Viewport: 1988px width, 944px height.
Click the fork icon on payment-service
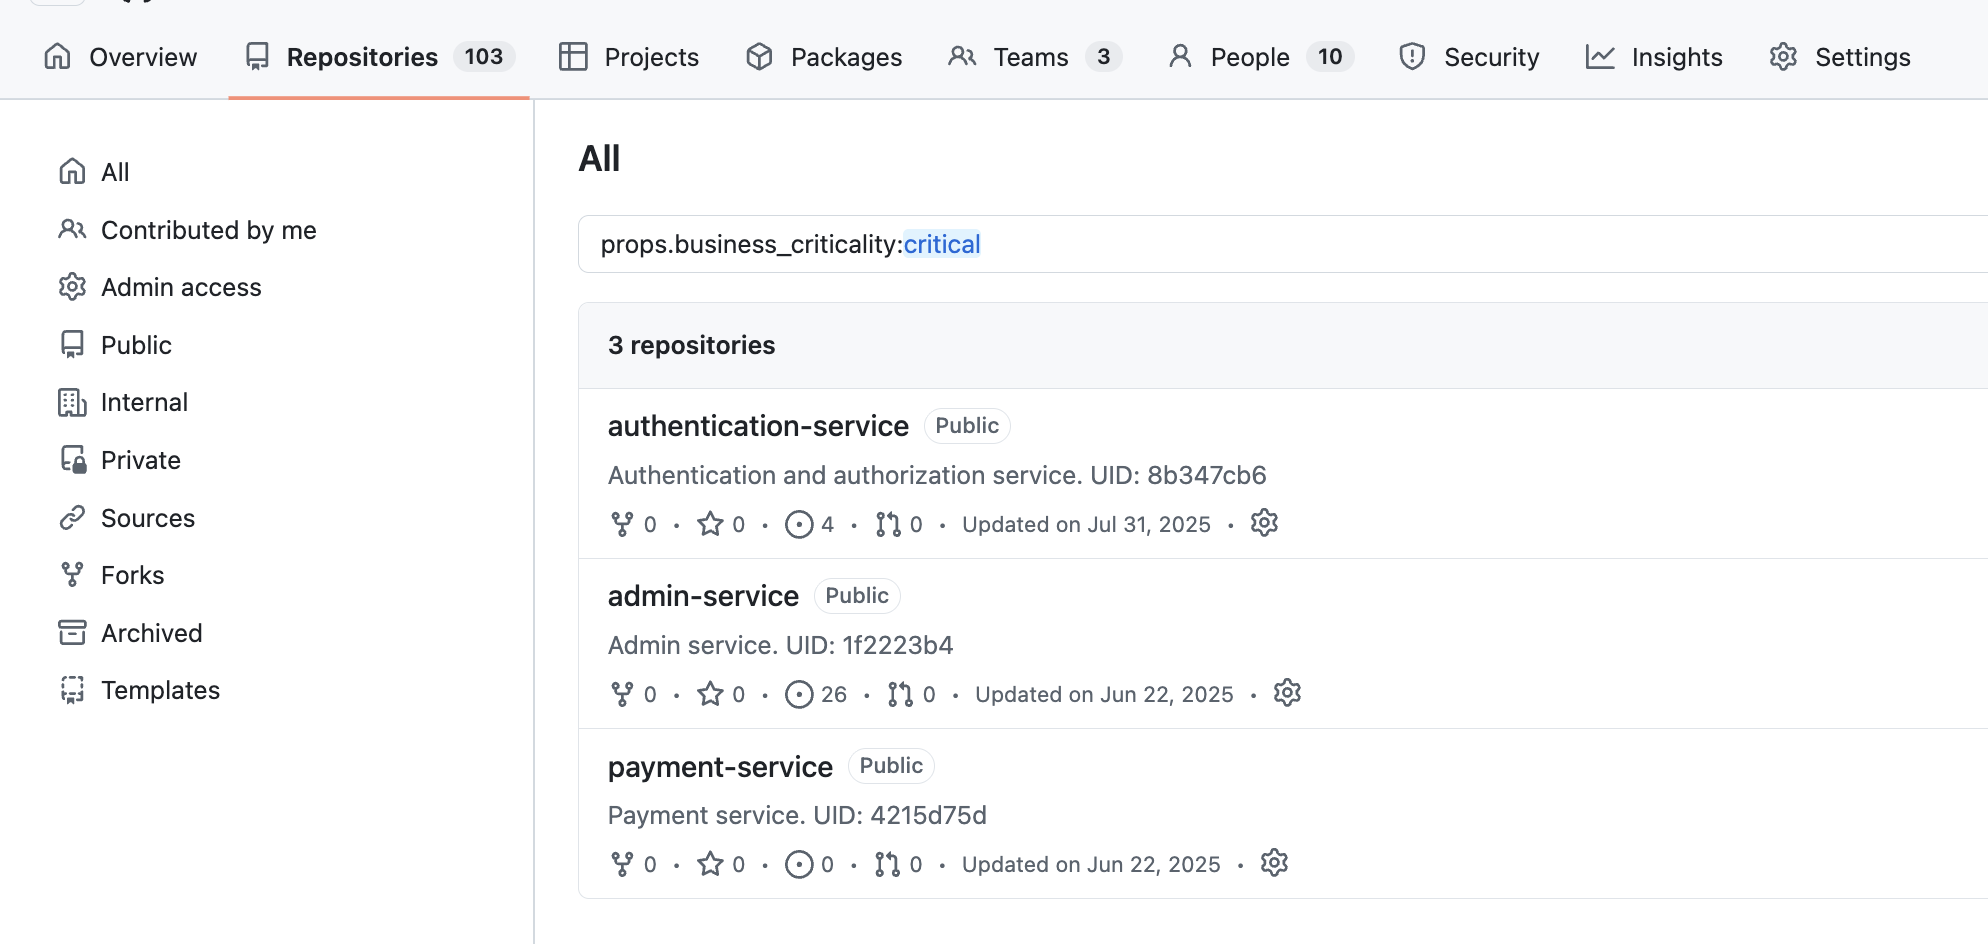coord(622,864)
